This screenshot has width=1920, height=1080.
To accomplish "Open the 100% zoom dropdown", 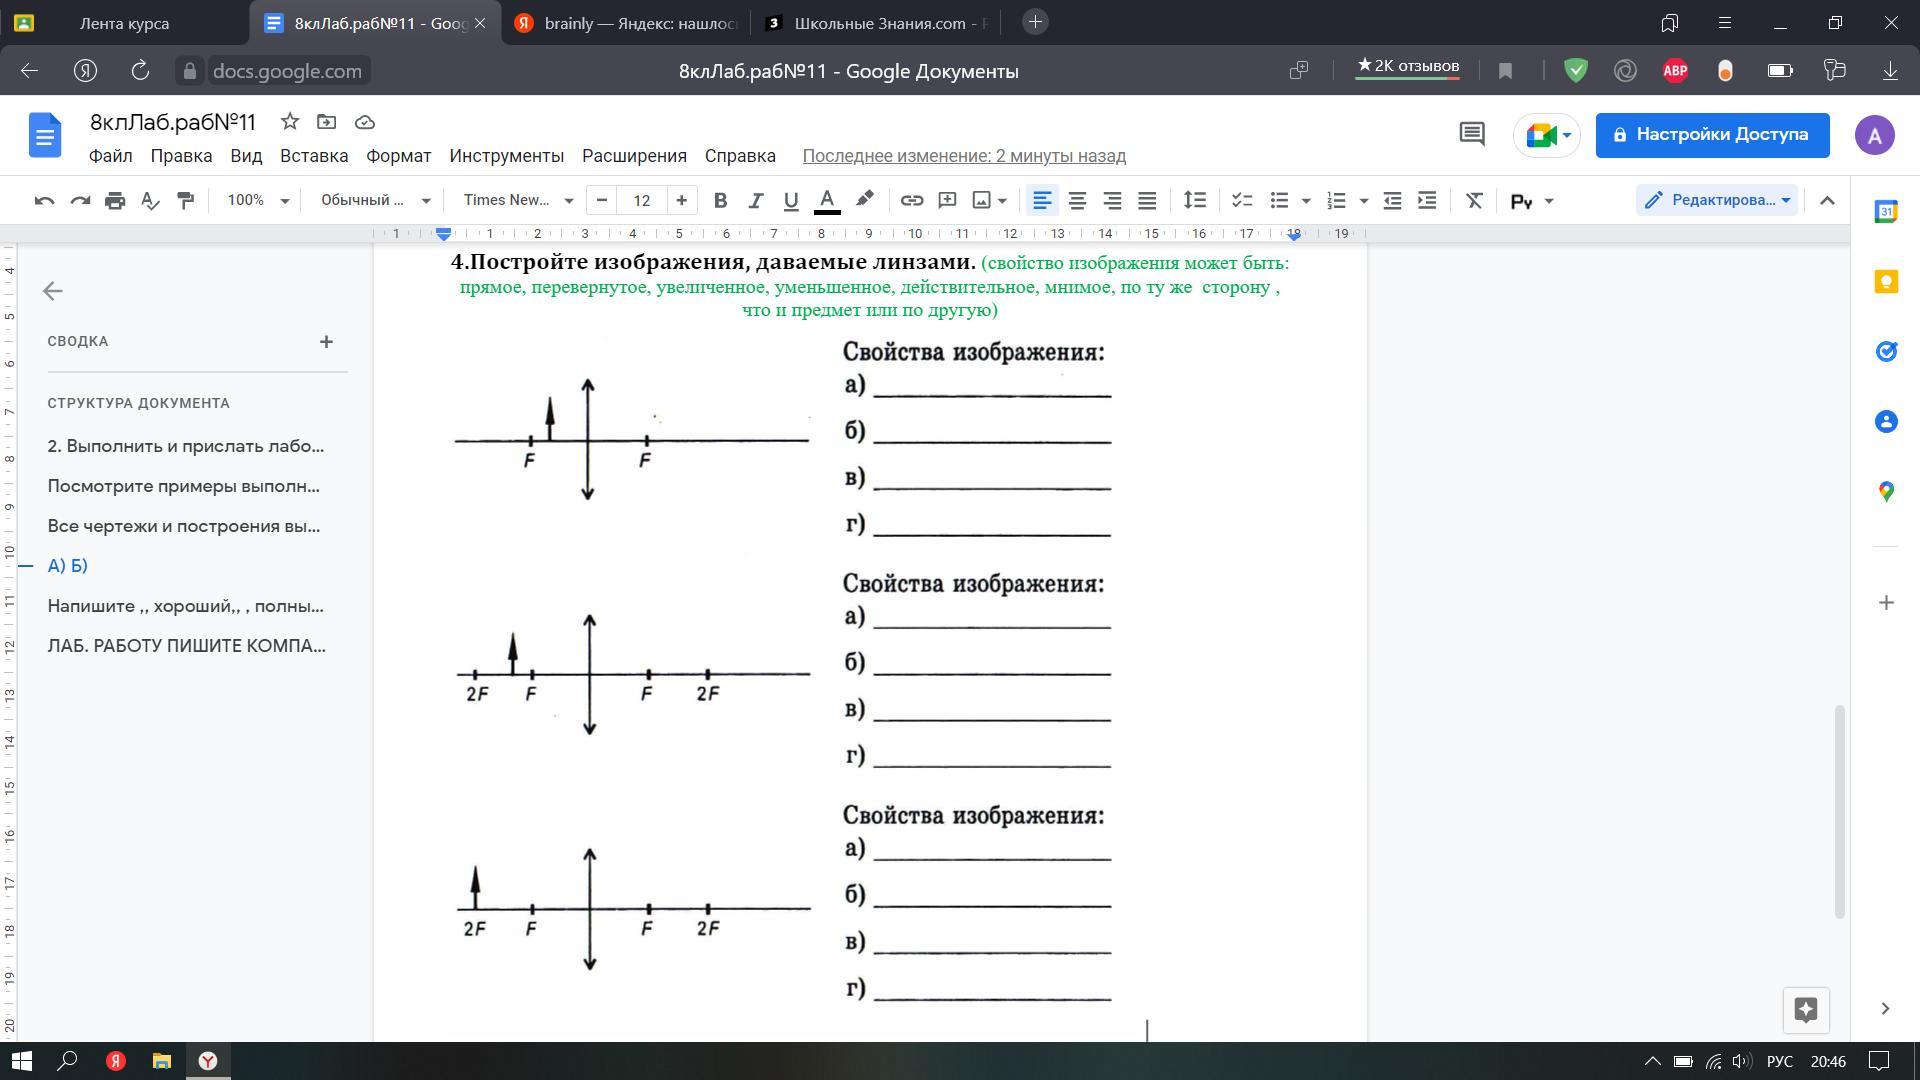I will coord(257,201).
